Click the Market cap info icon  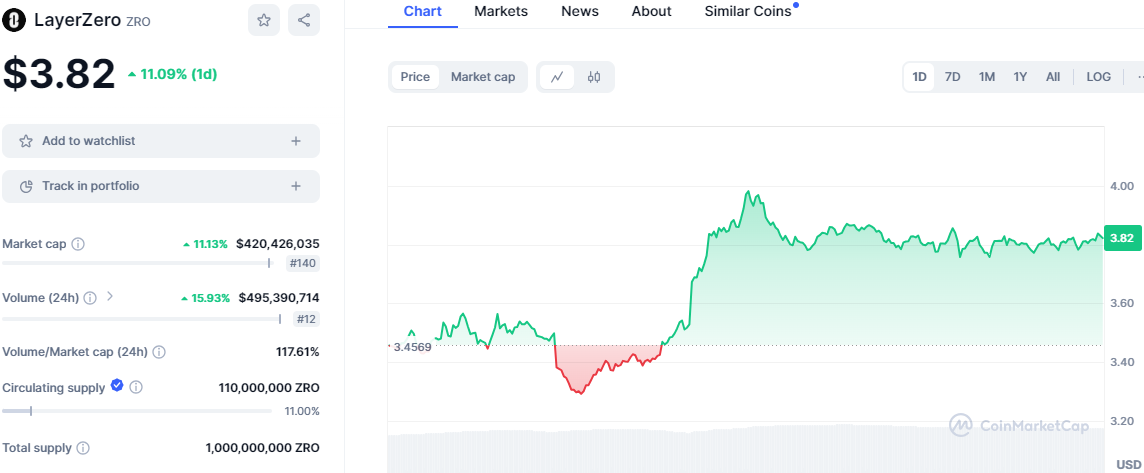pos(78,244)
